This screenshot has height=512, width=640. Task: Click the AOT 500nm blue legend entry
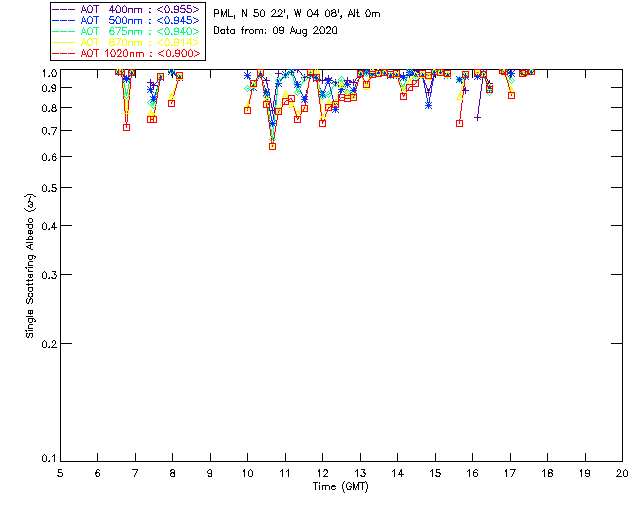[x=127, y=20]
